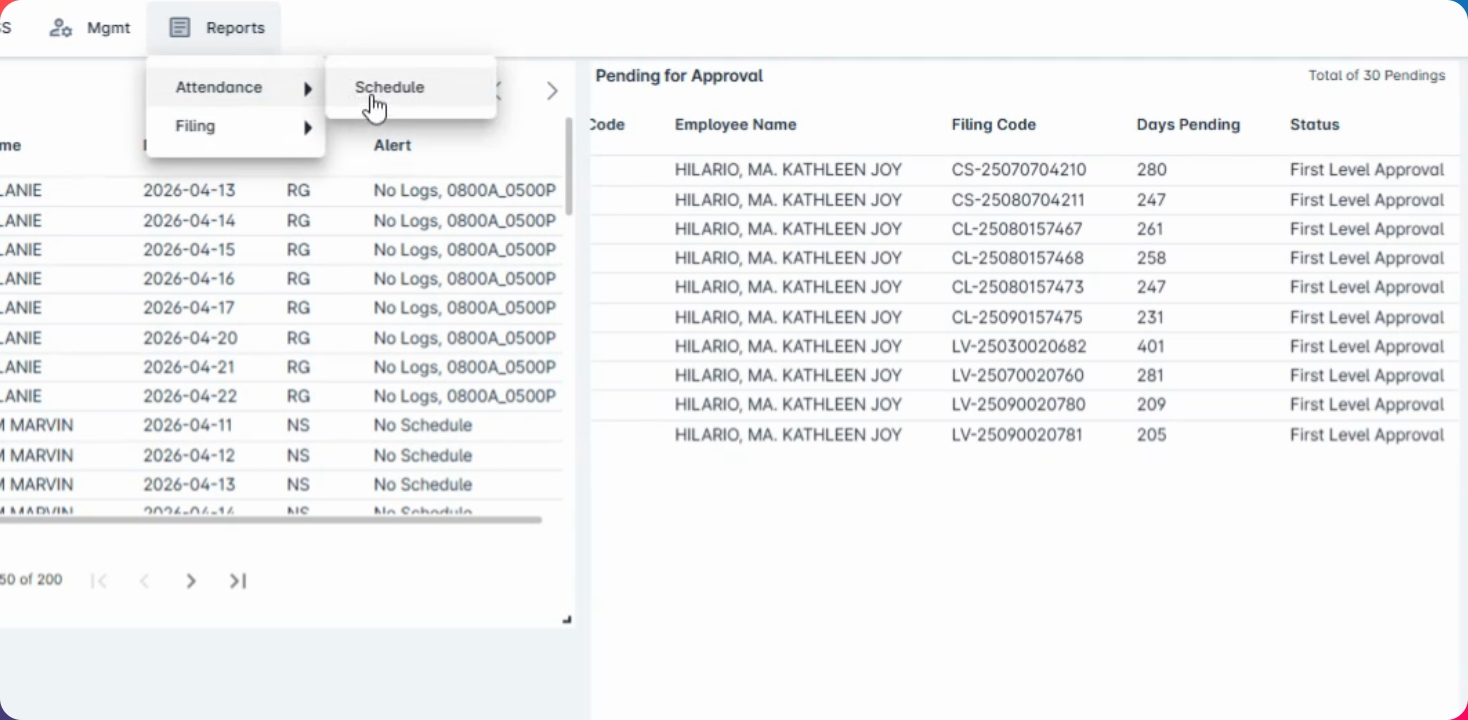1468x720 pixels.
Task: Click the 258 days pending value
Action: click(x=1151, y=258)
